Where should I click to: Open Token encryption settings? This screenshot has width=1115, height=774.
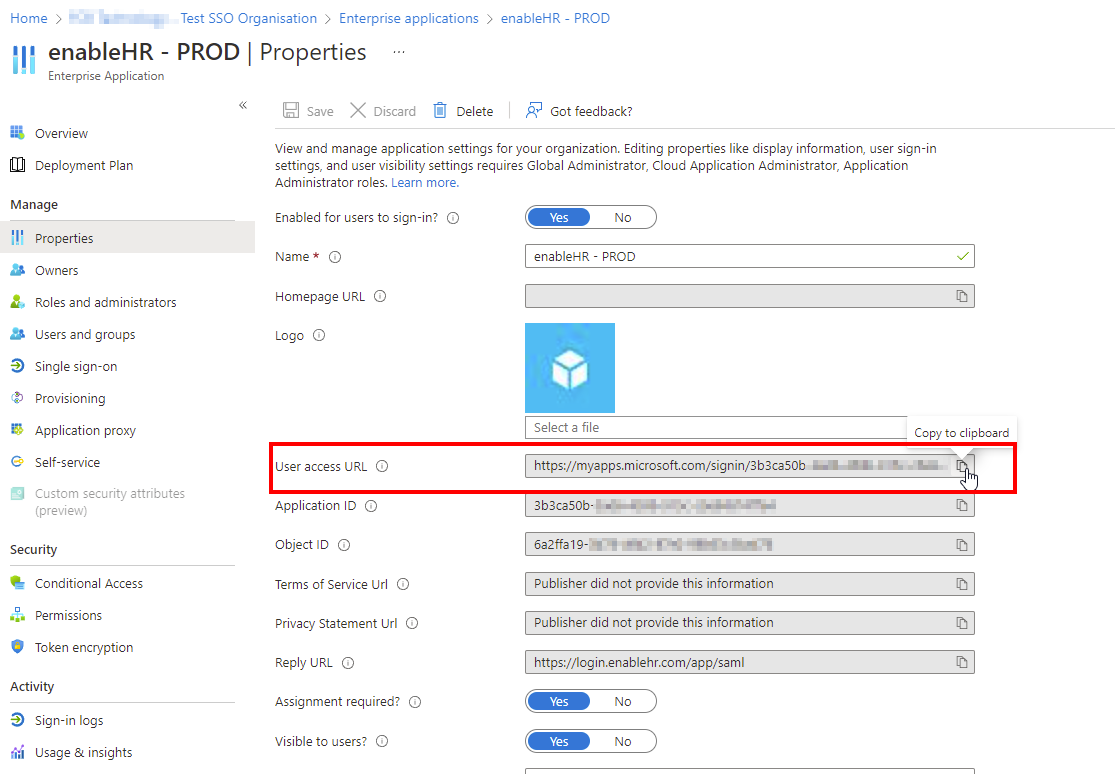84,647
